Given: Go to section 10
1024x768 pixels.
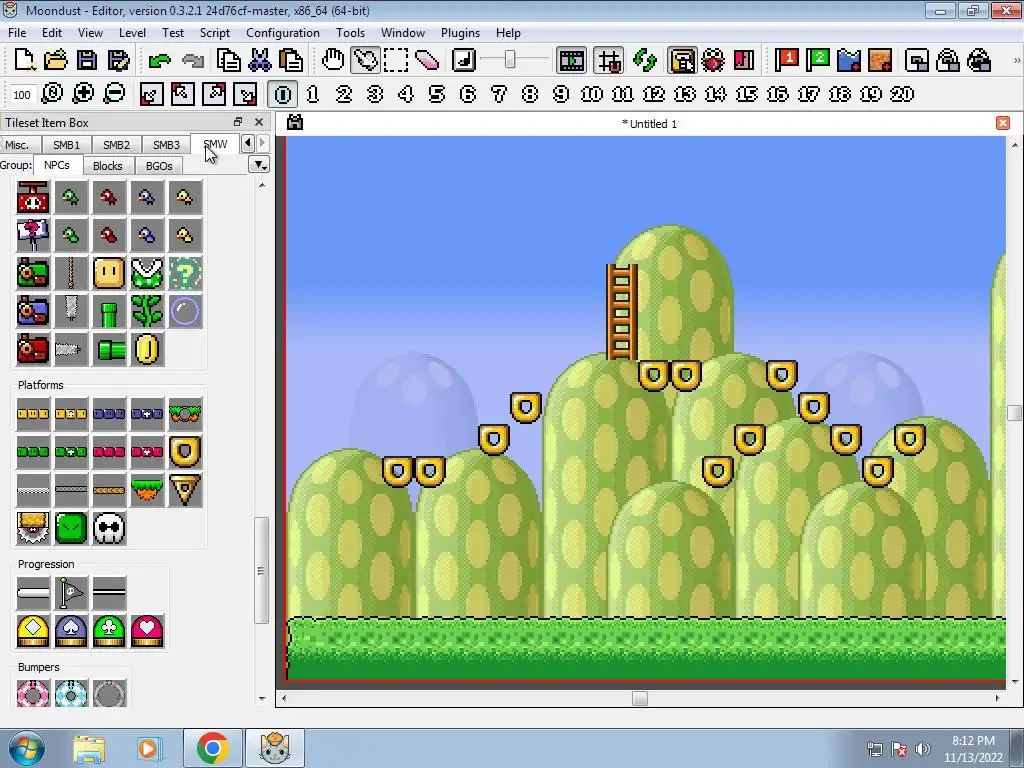Looking at the screenshot, I should (592, 94).
